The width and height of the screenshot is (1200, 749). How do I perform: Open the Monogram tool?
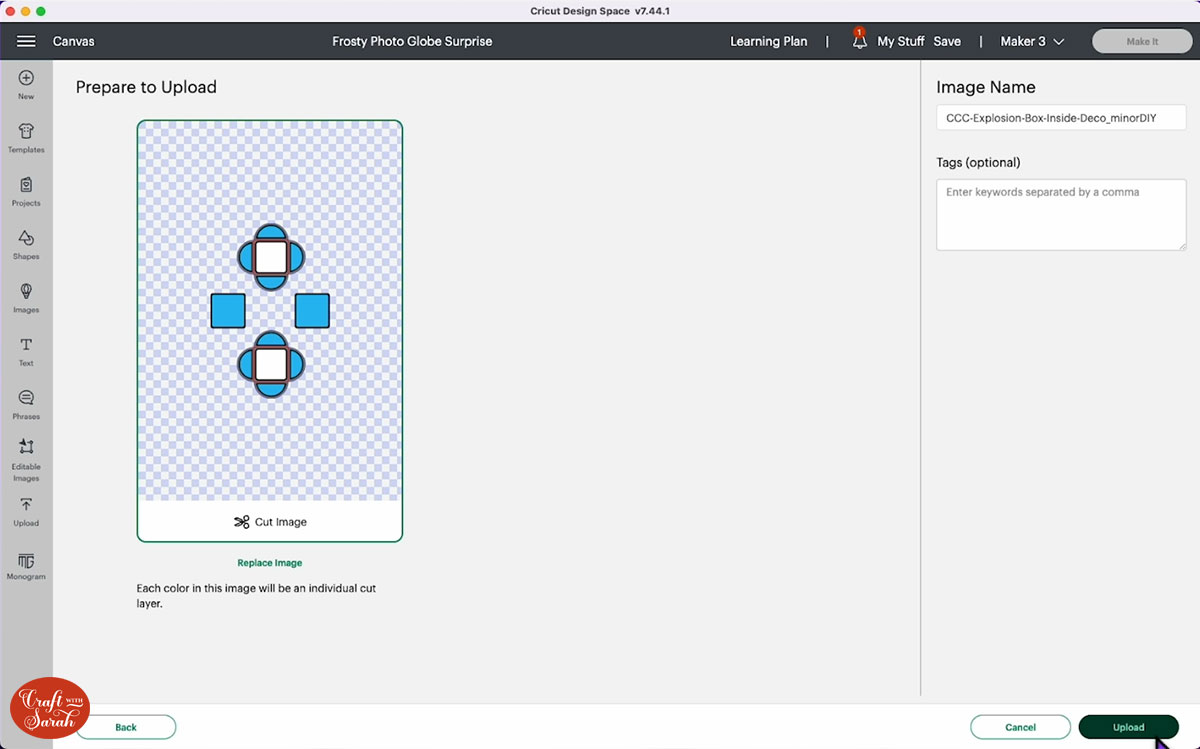pos(26,566)
